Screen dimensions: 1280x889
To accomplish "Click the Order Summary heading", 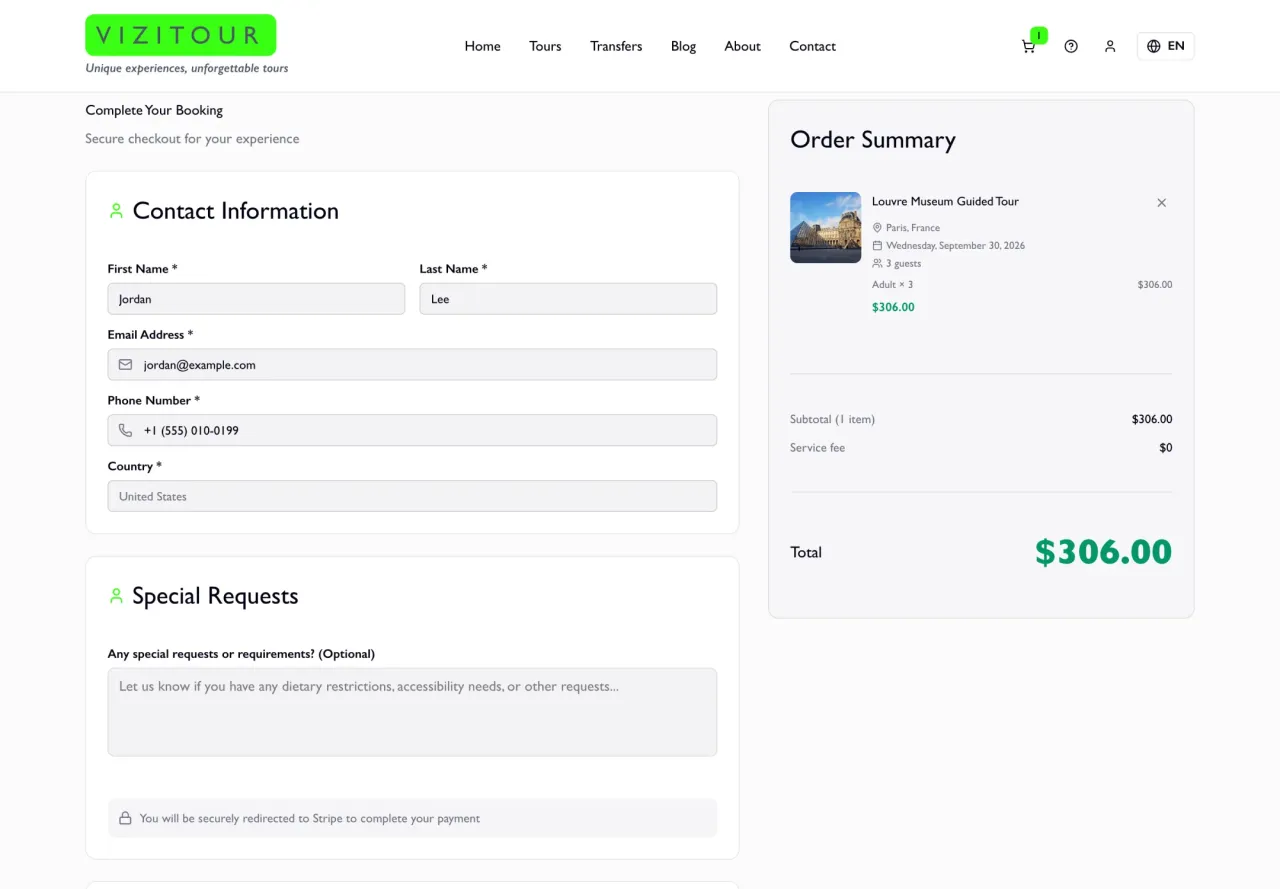I will click(x=873, y=140).
